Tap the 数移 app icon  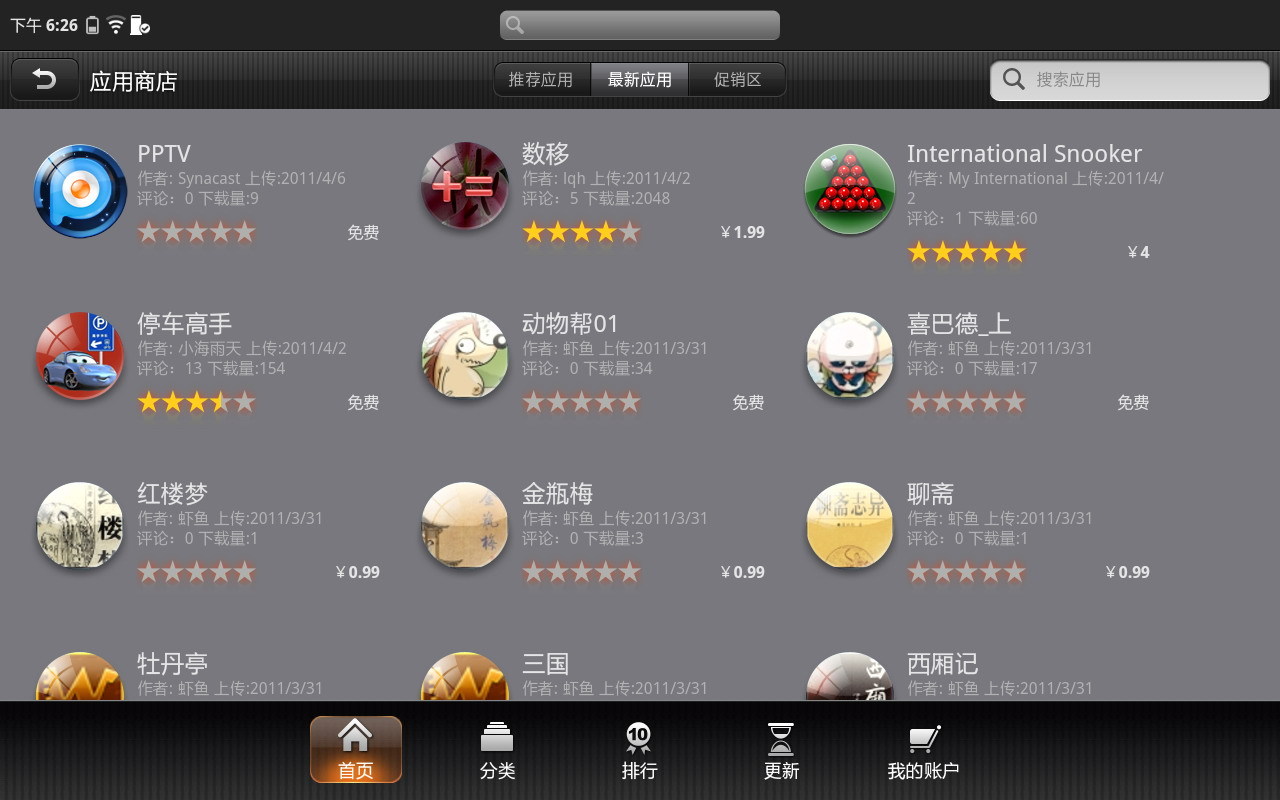465,186
